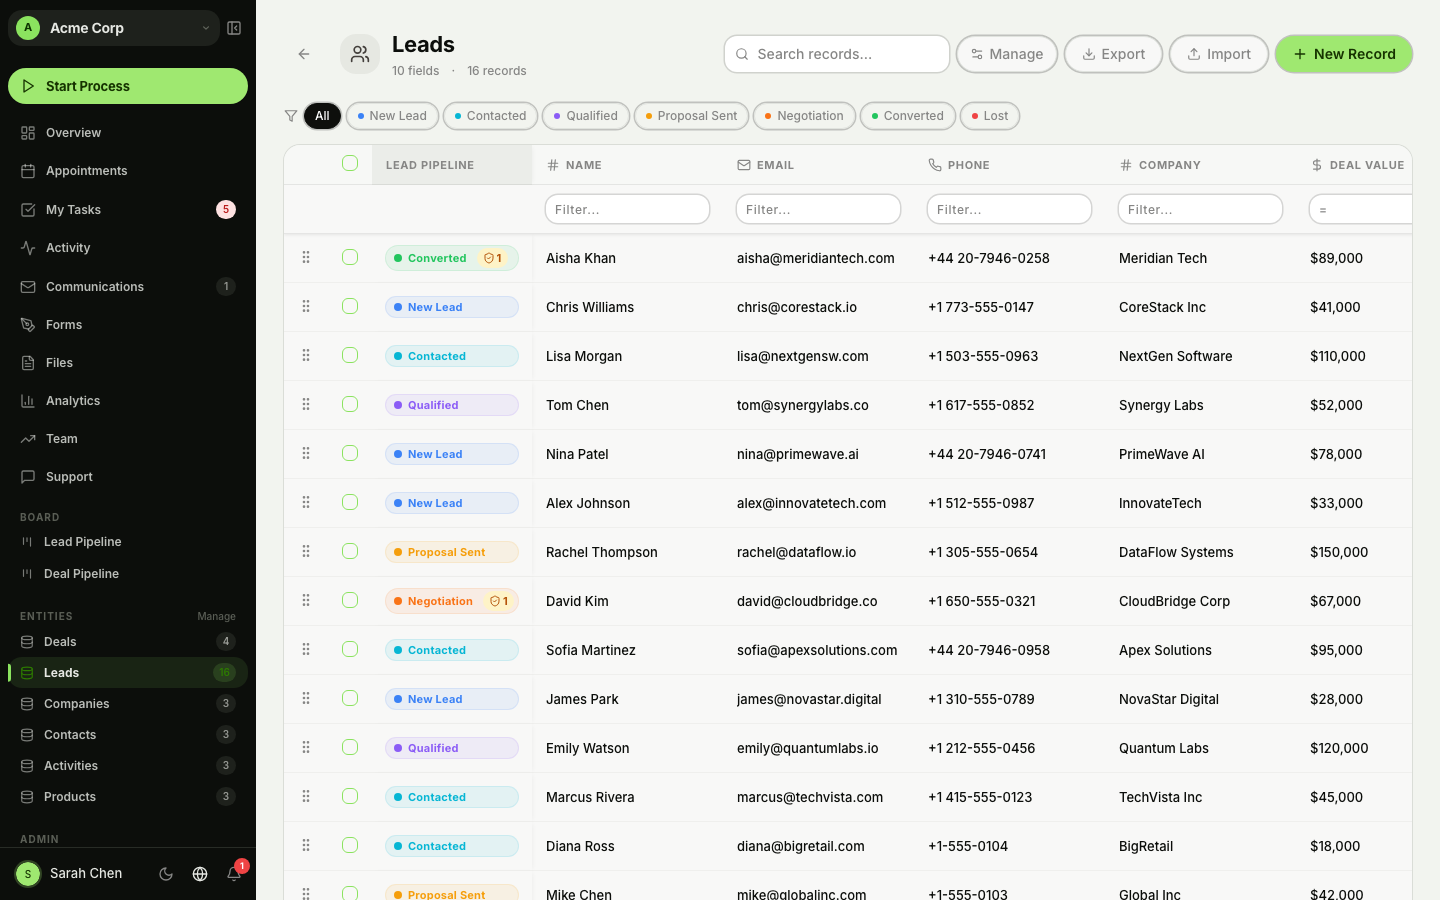Viewport: 1440px width, 900px height.
Task: Open the Acme Corp workspace dropdown
Action: point(113,28)
